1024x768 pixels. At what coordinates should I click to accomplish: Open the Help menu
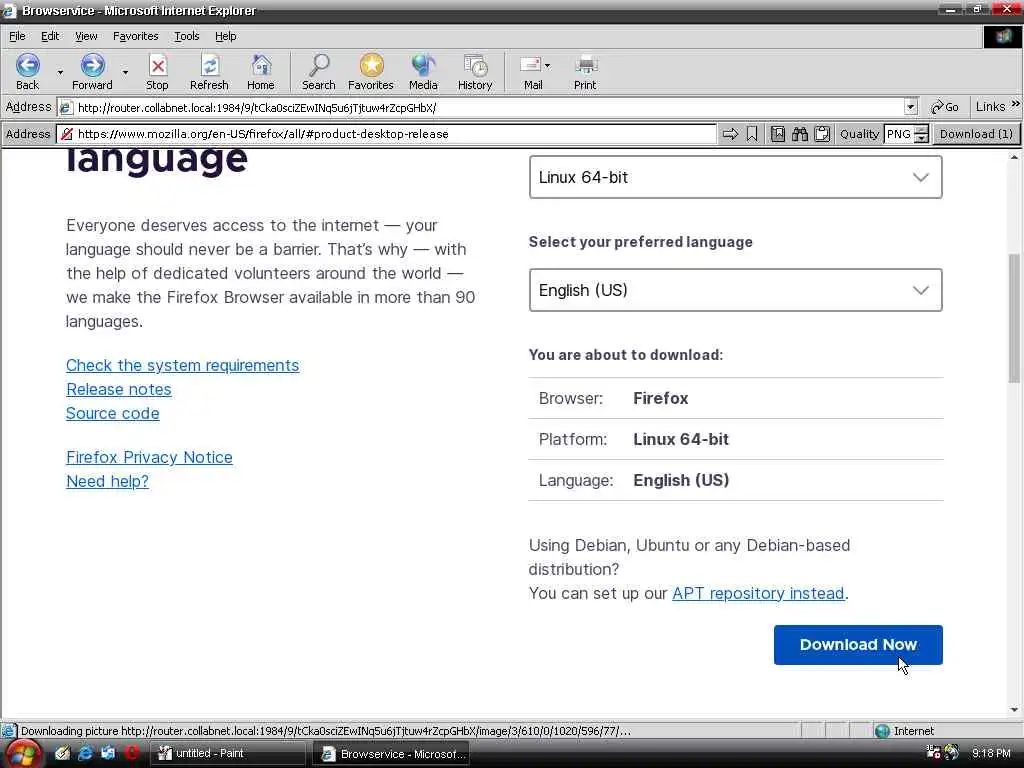point(225,36)
